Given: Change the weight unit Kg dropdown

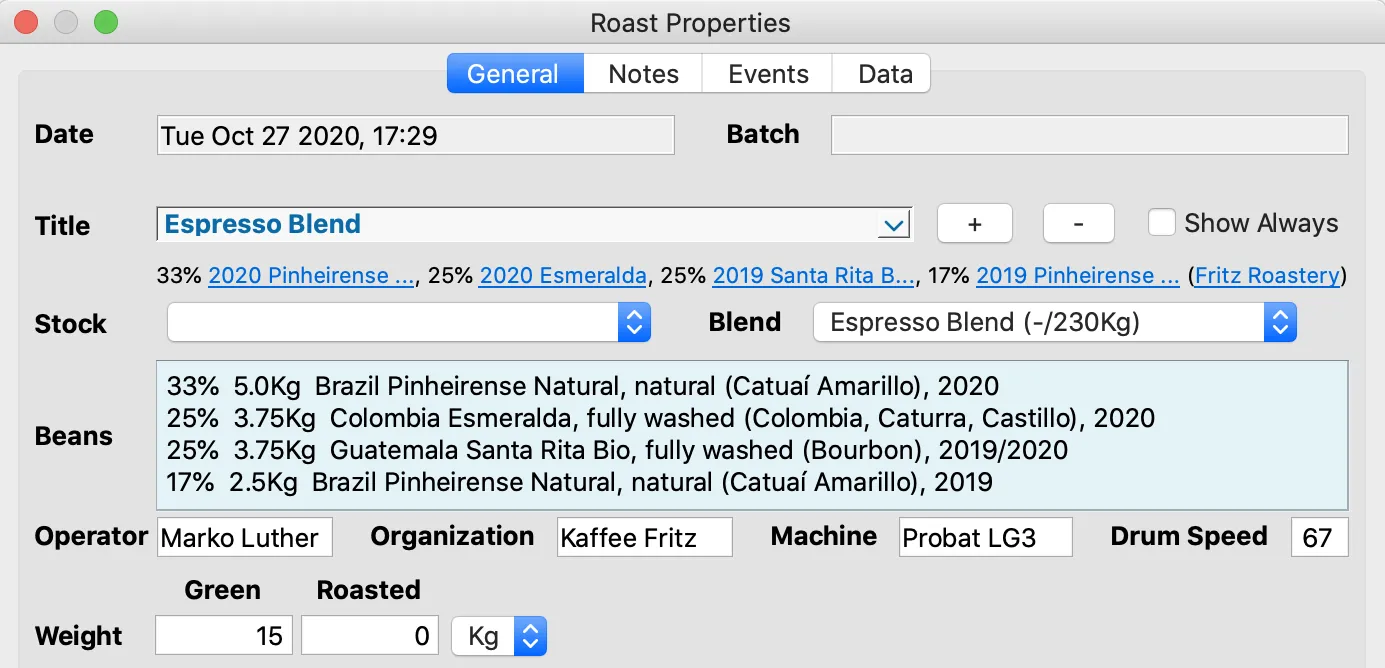Looking at the screenshot, I should click(498, 636).
